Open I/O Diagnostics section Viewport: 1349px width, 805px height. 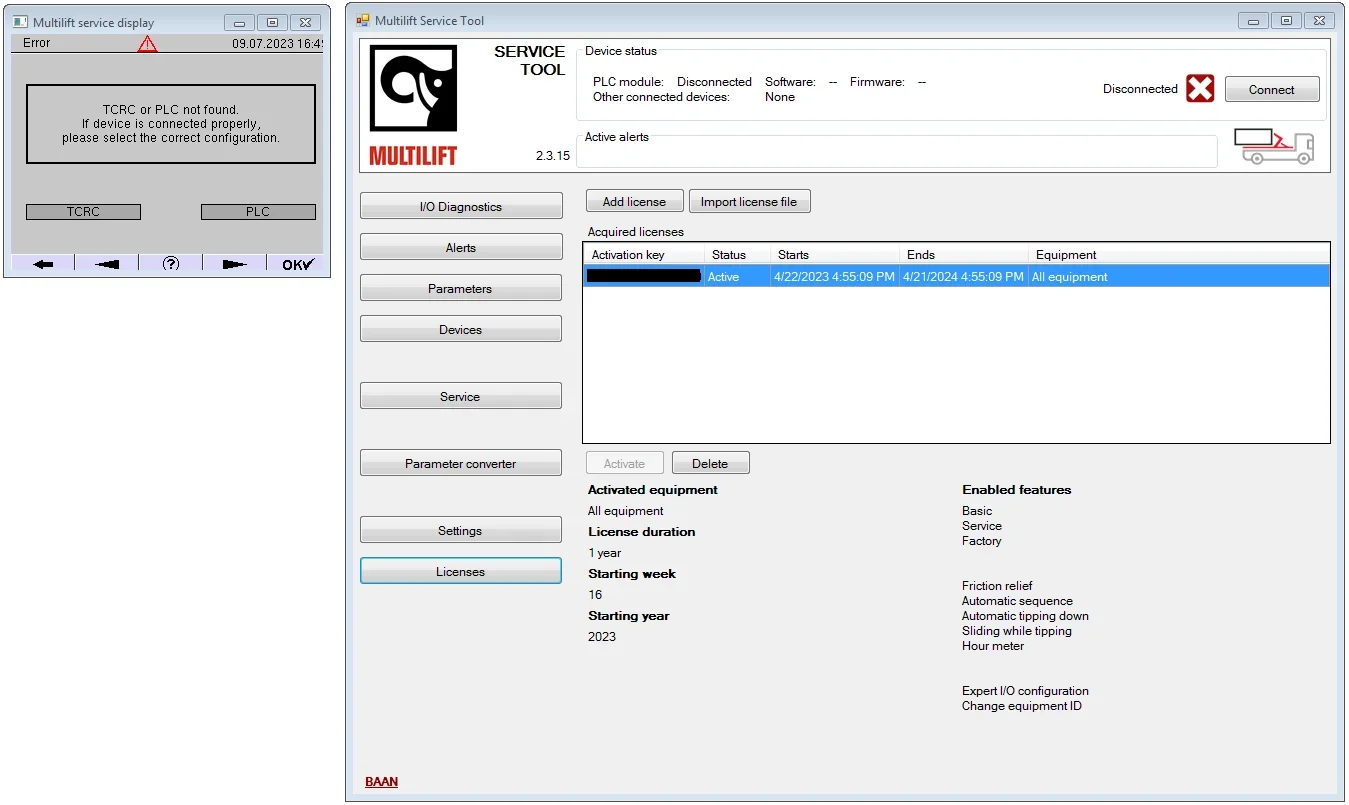(461, 206)
